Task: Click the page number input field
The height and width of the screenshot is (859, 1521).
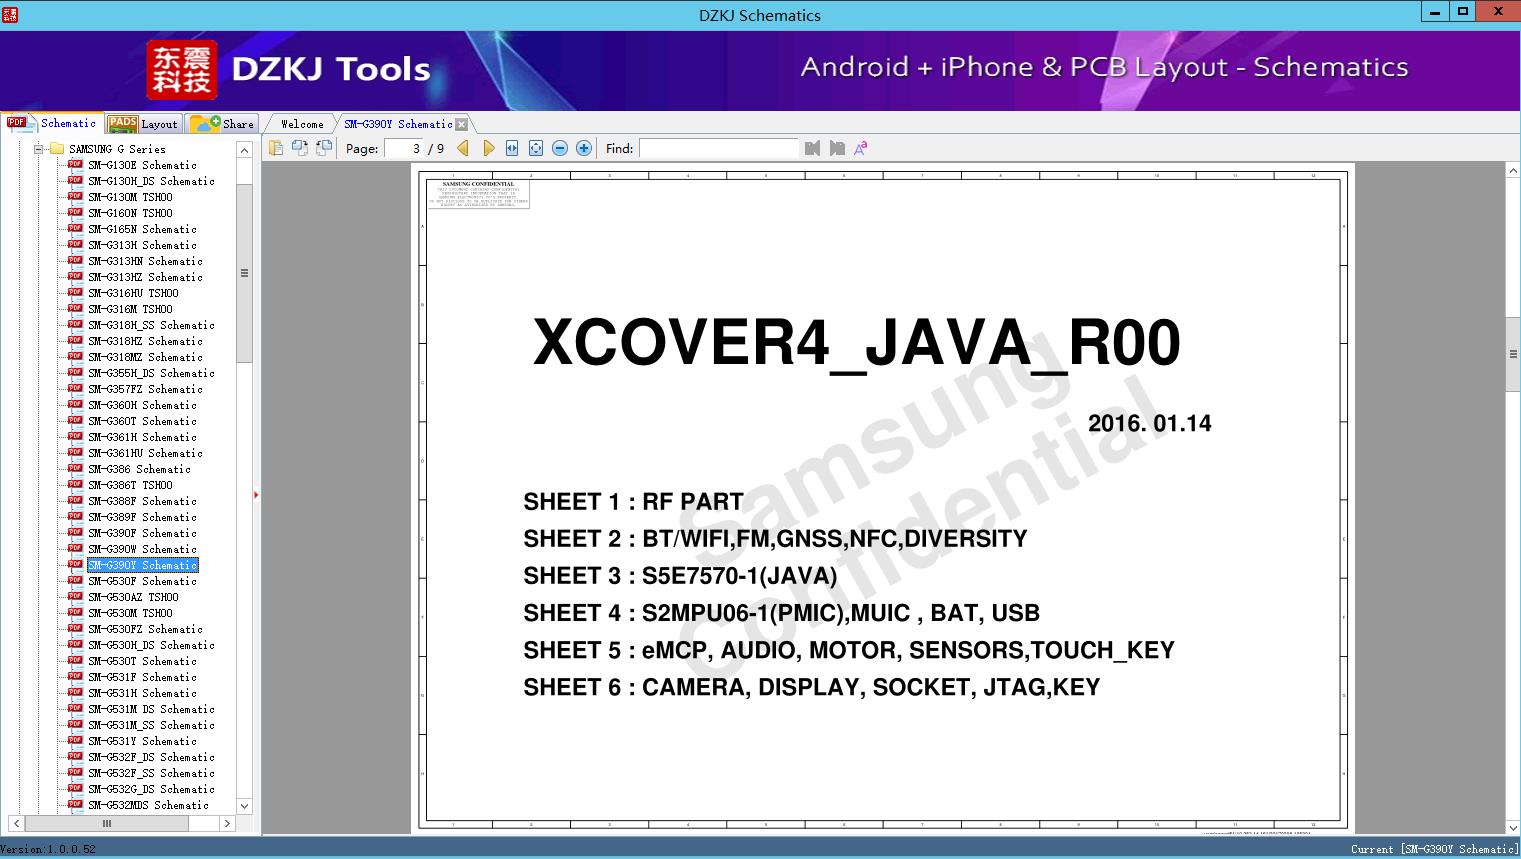Action: pos(404,148)
